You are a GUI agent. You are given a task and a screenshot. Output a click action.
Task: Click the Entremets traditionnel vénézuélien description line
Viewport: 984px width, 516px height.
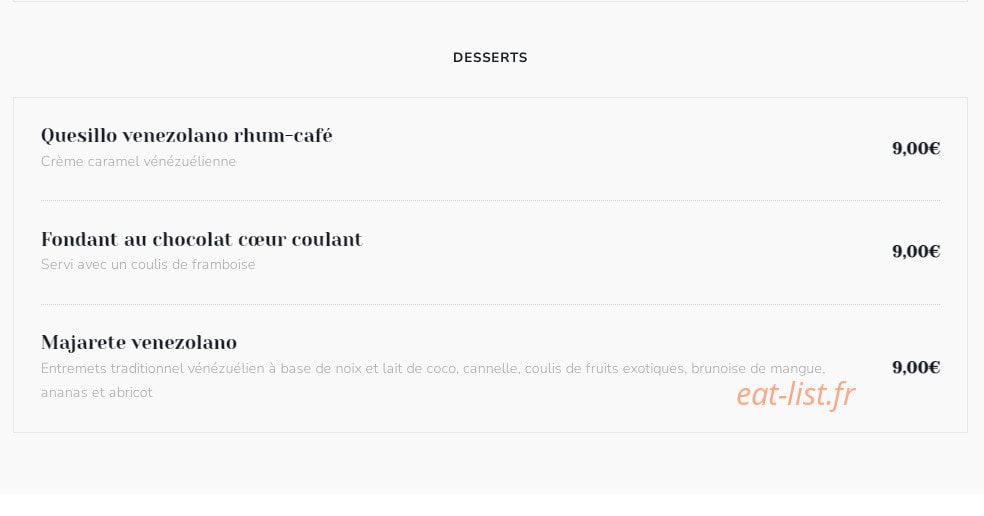tap(433, 368)
